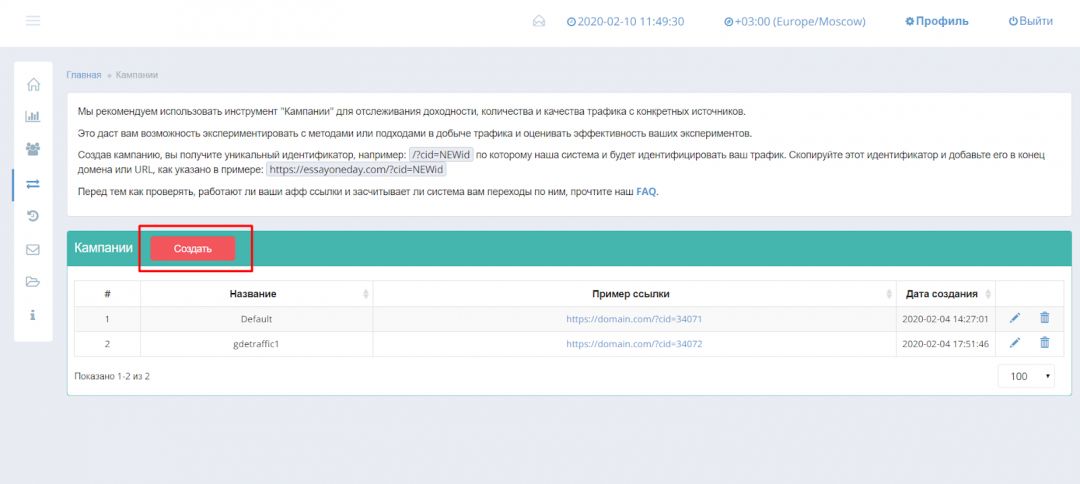Open the messages envelope icon in header

pyautogui.click(x=539, y=21)
